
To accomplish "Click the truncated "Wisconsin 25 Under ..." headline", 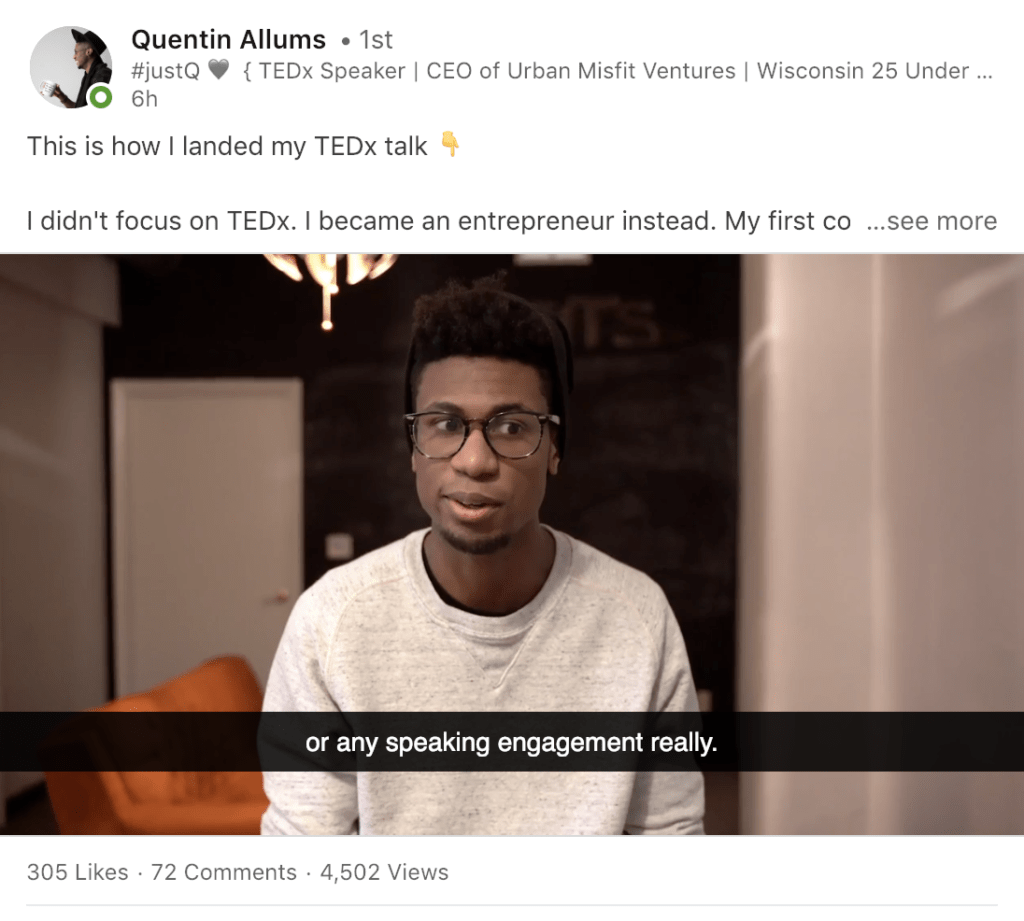I will 874,70.
